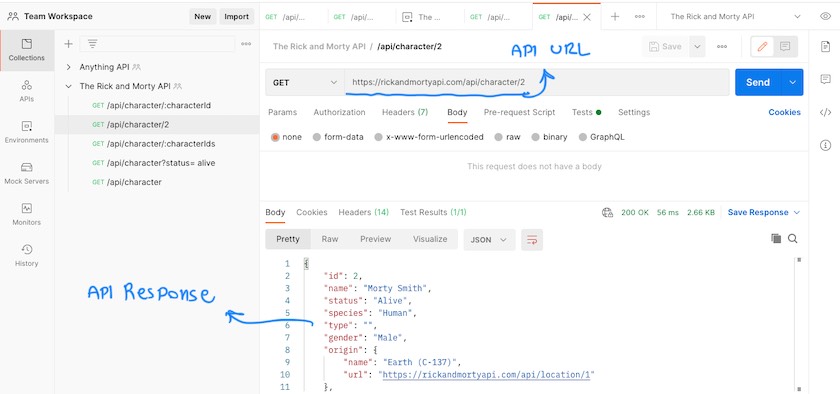Switch to the Tests tab

click(586, 112)
